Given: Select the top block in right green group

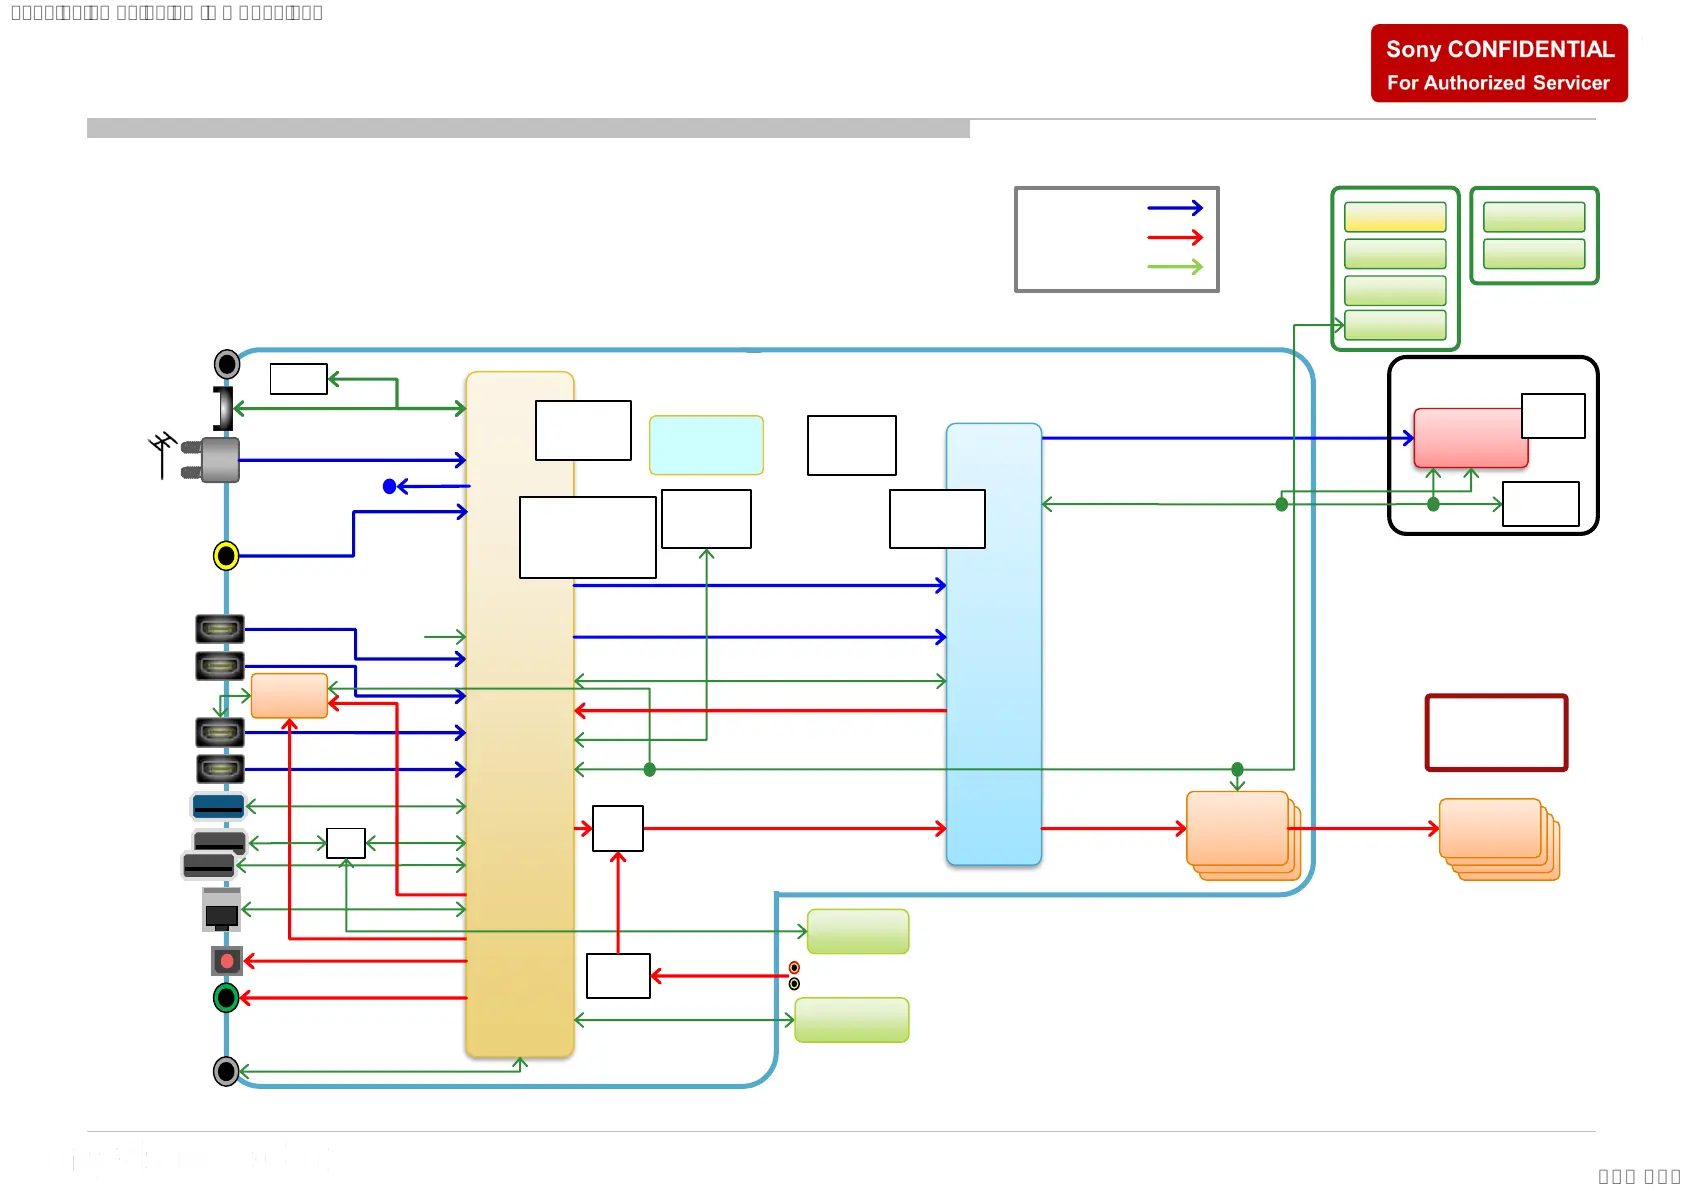Looking at the screenshot, I should click(x=1534, y=217).
